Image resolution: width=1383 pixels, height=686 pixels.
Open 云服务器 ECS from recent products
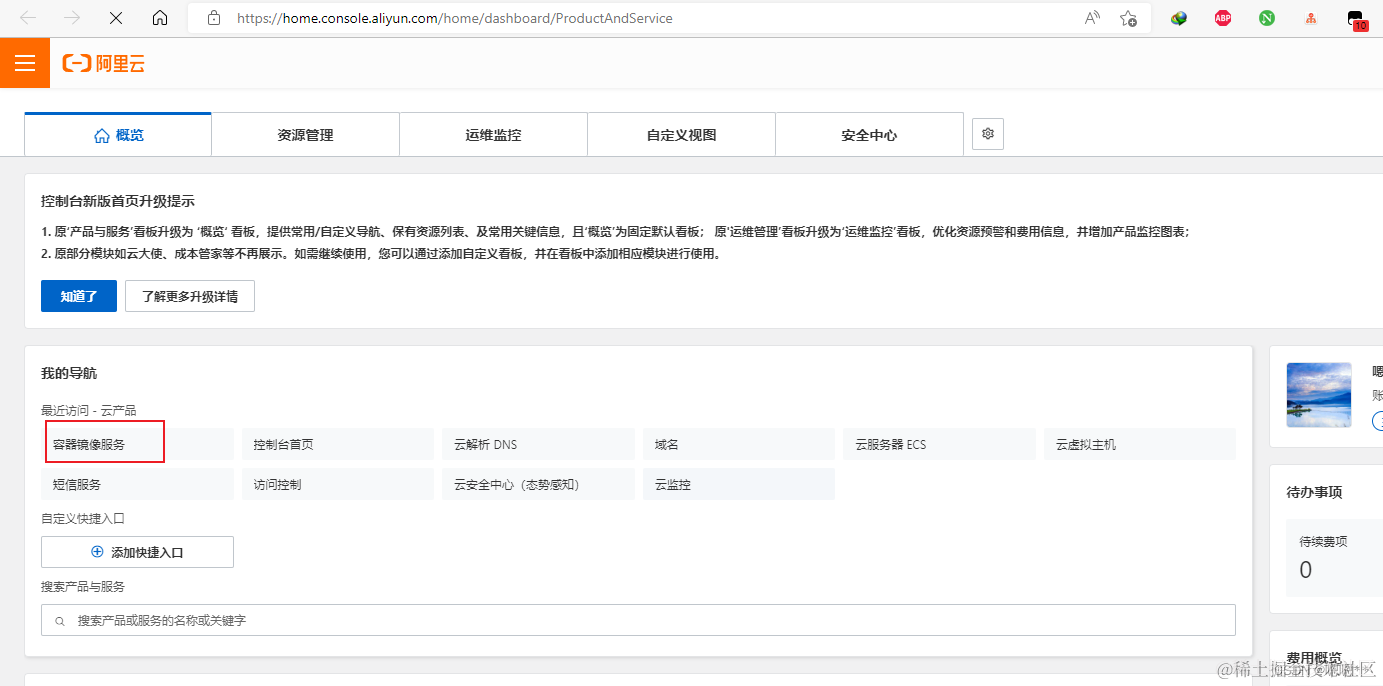pos(938,443)
